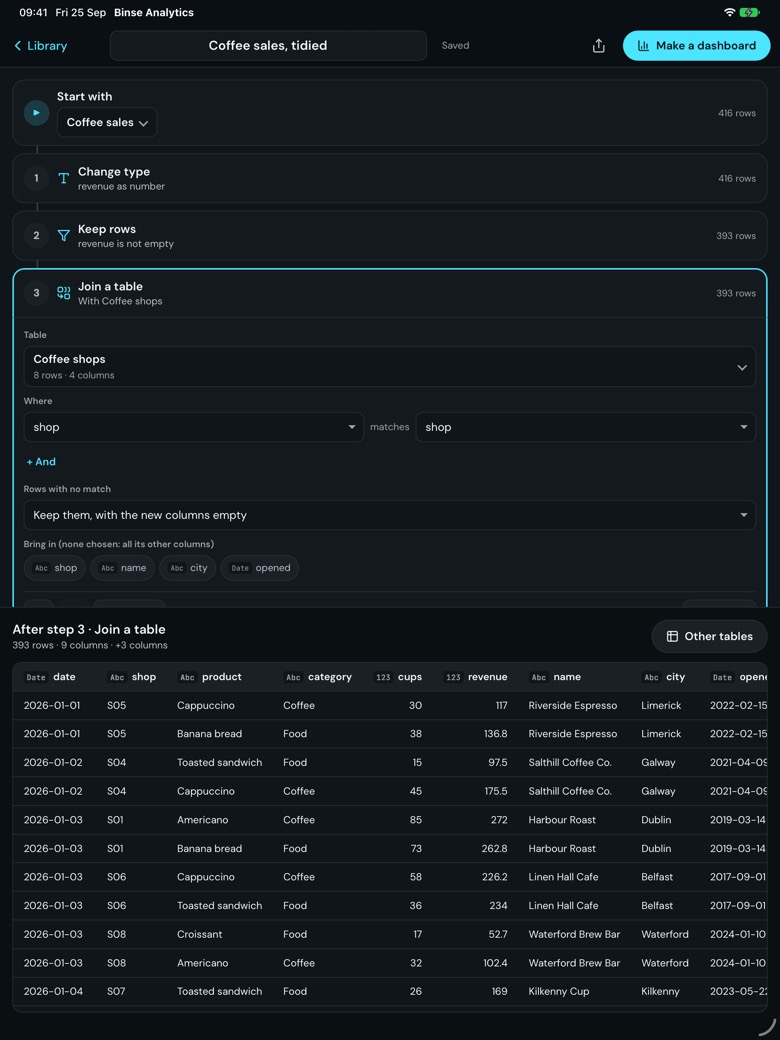This screenshot has width=780, height=1040.
Task: Click Make a dashboard button
Action: pos(696,46)
